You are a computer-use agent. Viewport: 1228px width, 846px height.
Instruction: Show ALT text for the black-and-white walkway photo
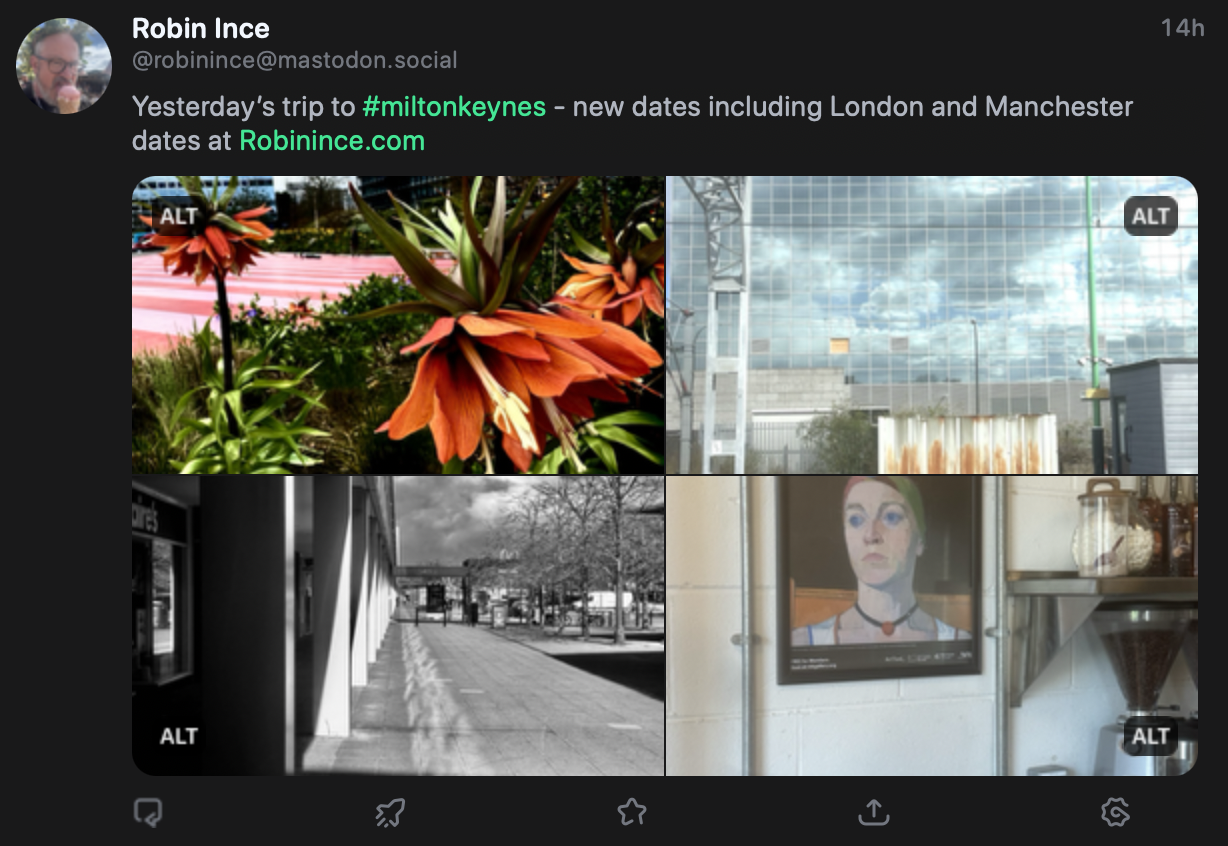179,736
